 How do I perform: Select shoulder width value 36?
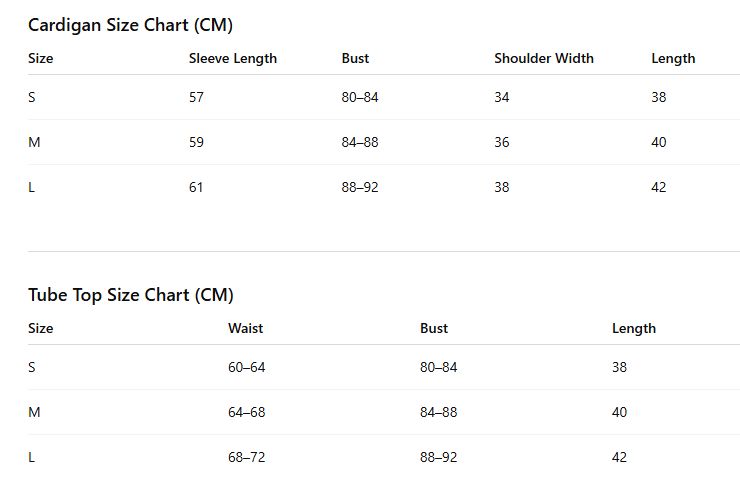pyautogui.click(x=502, y=142)
